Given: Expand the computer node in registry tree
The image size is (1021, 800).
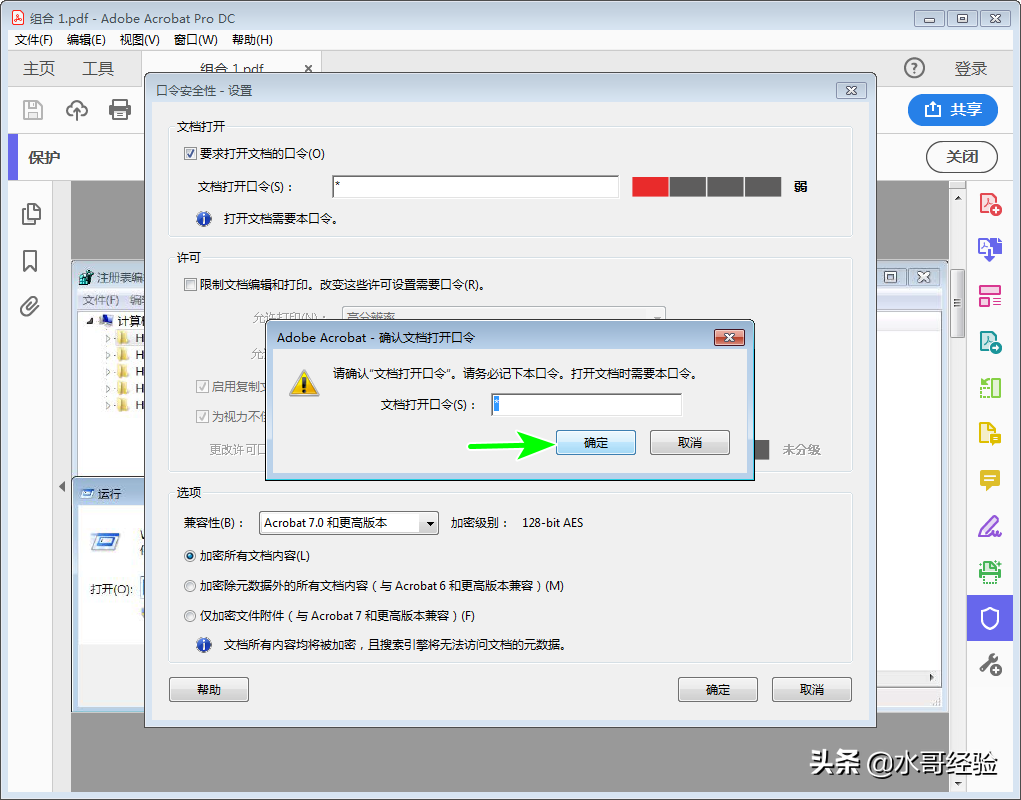Looking at the screenshot, I should click(x=90, y=320).
